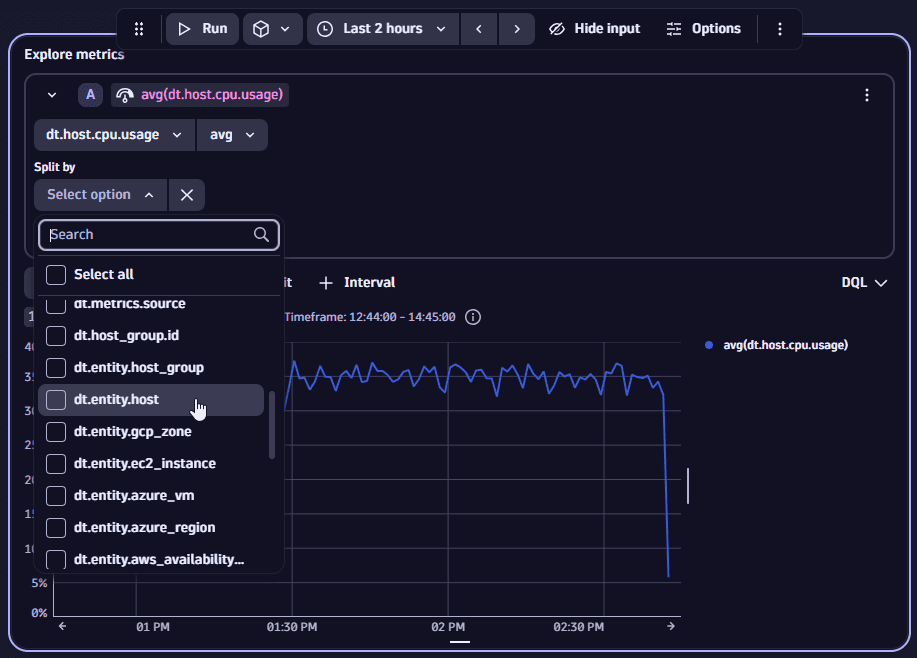The width and height of the screenshot is (917, 658).
Task: Click the avg(dt.host.cpu.usage) metric chip
Action: 200,95
